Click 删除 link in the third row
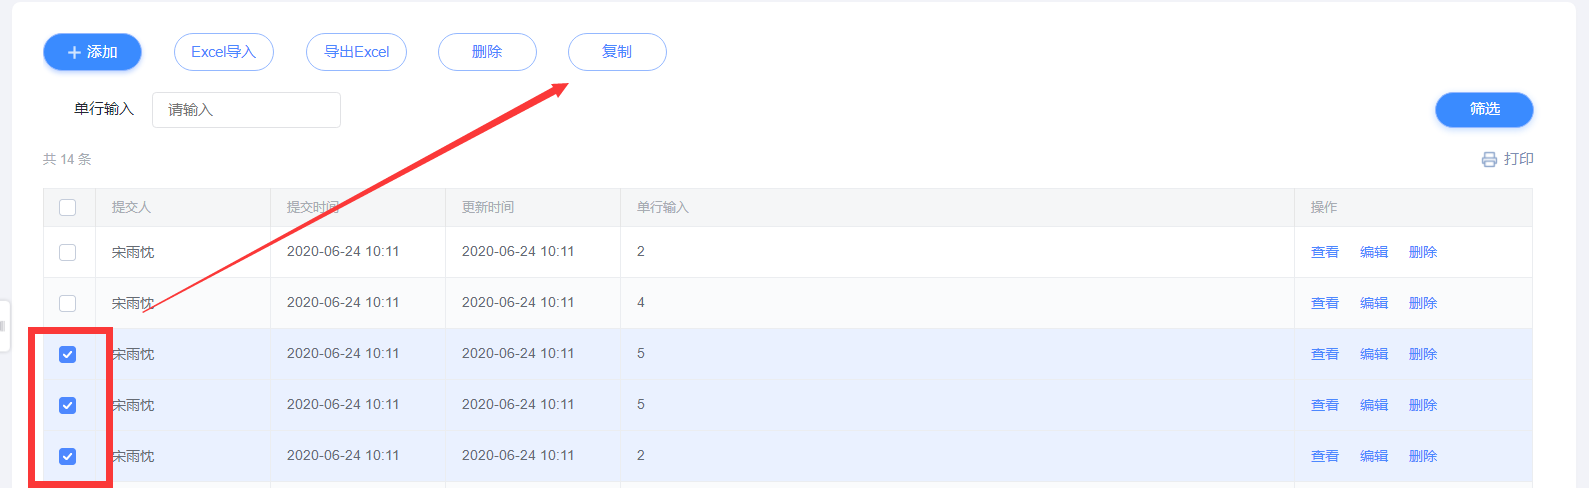Screen dimensions: 1589x488 coord(1422,354)
